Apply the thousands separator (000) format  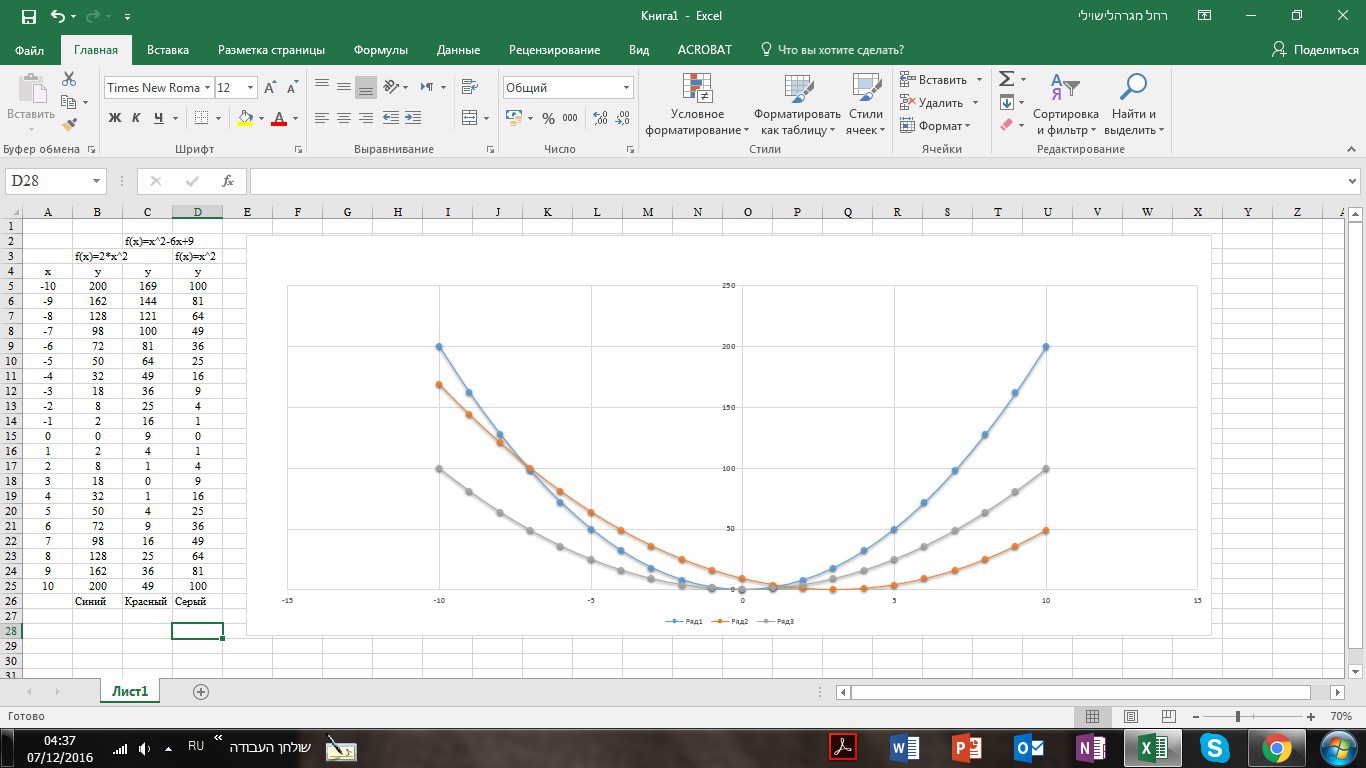570,118
